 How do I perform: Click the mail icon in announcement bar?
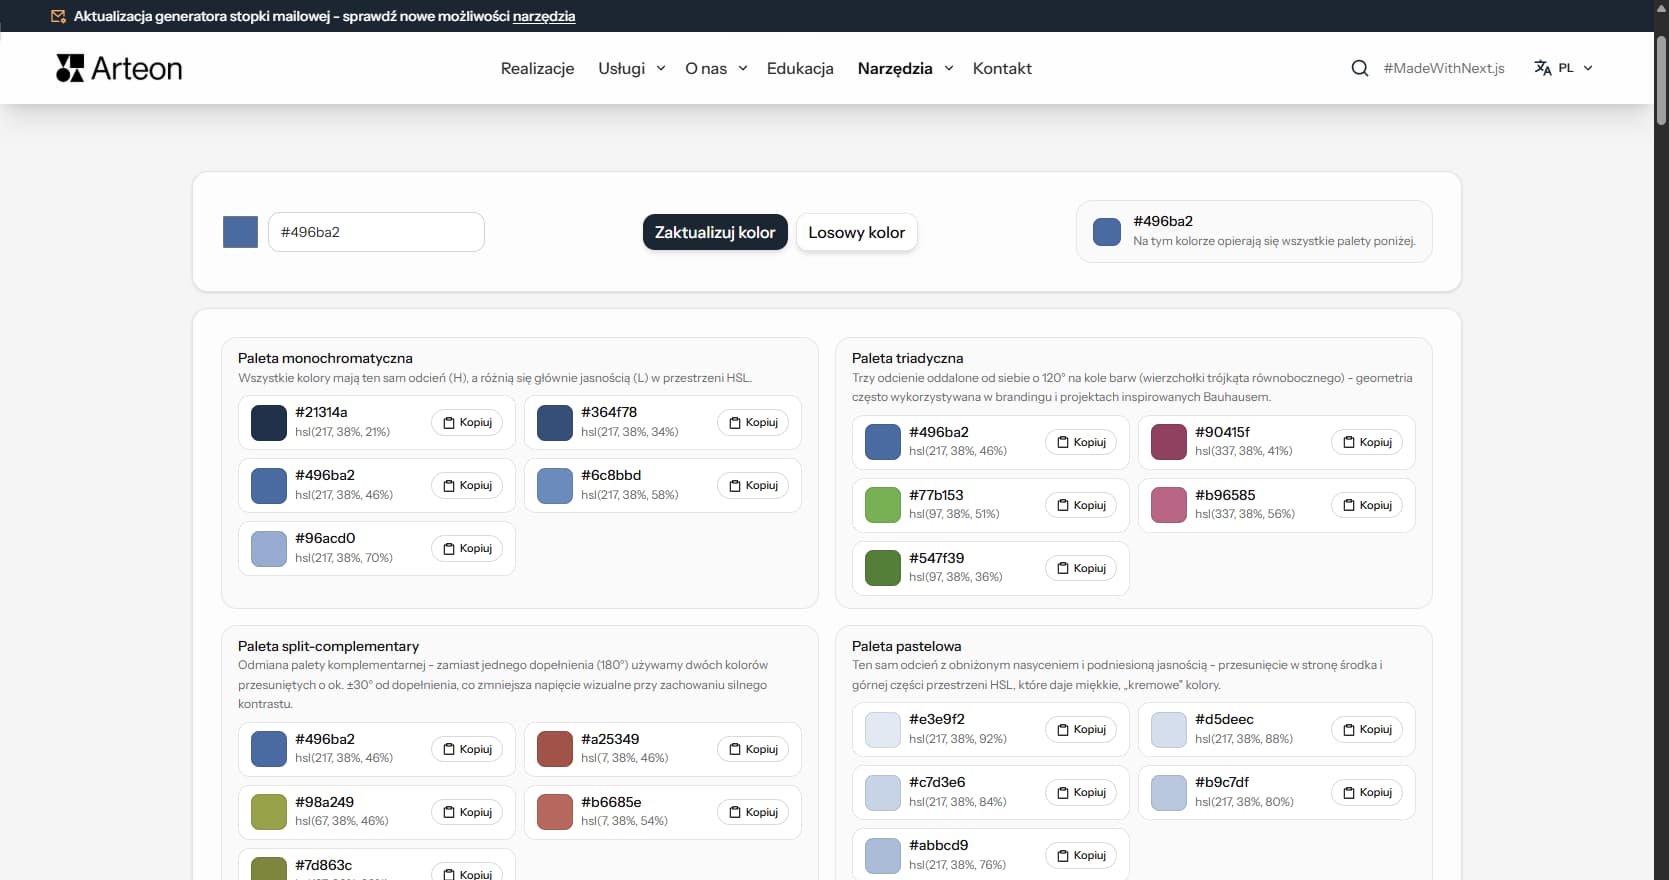[x=58, y=16]
